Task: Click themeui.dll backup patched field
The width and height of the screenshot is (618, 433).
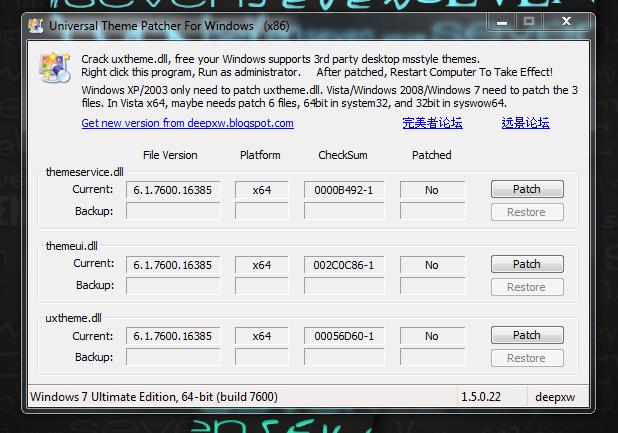Action: 432,286
